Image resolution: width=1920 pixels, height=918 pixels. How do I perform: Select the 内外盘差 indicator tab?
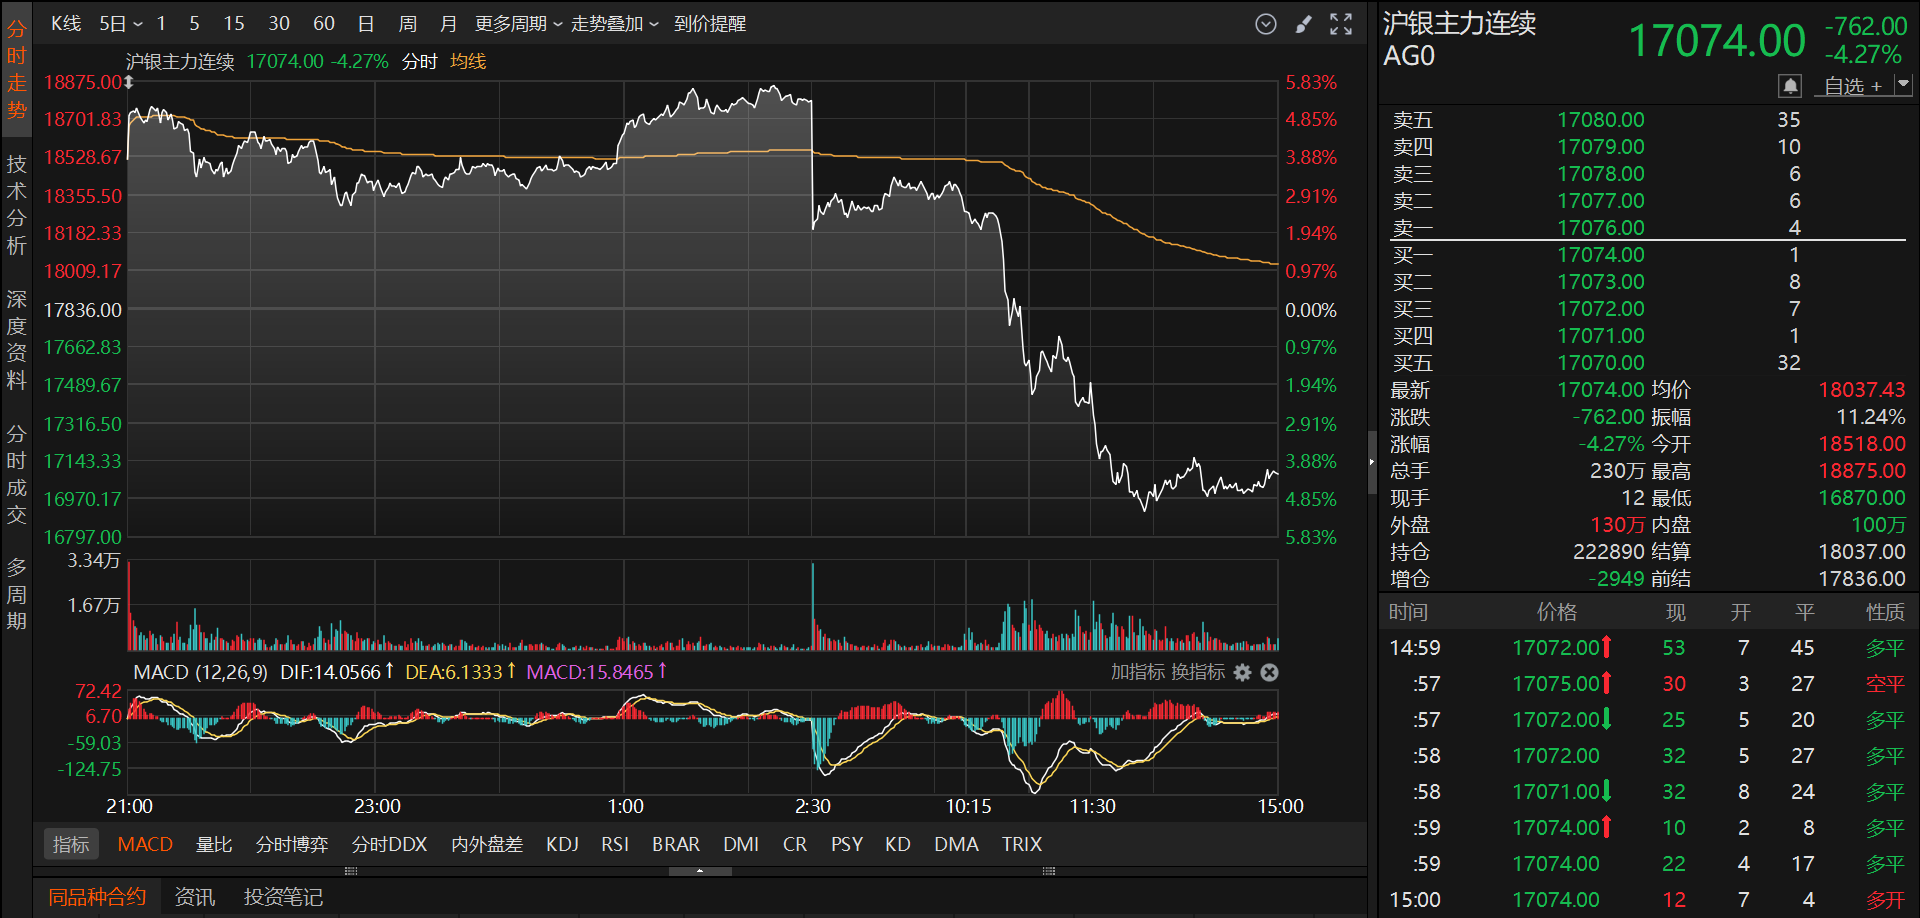(x=487, y=844)
